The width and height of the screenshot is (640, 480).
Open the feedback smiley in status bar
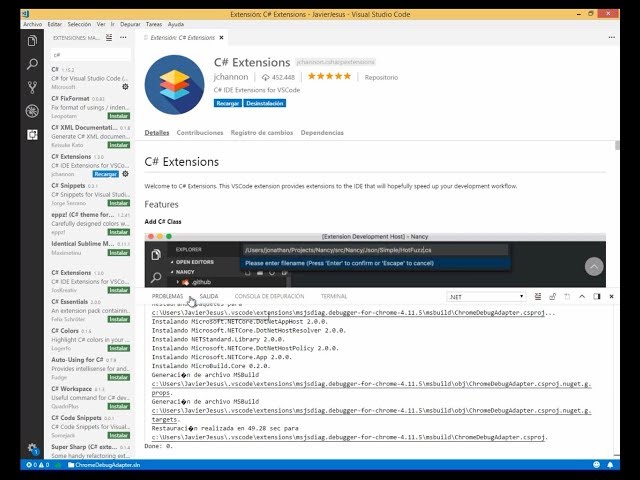click(597, 465)
